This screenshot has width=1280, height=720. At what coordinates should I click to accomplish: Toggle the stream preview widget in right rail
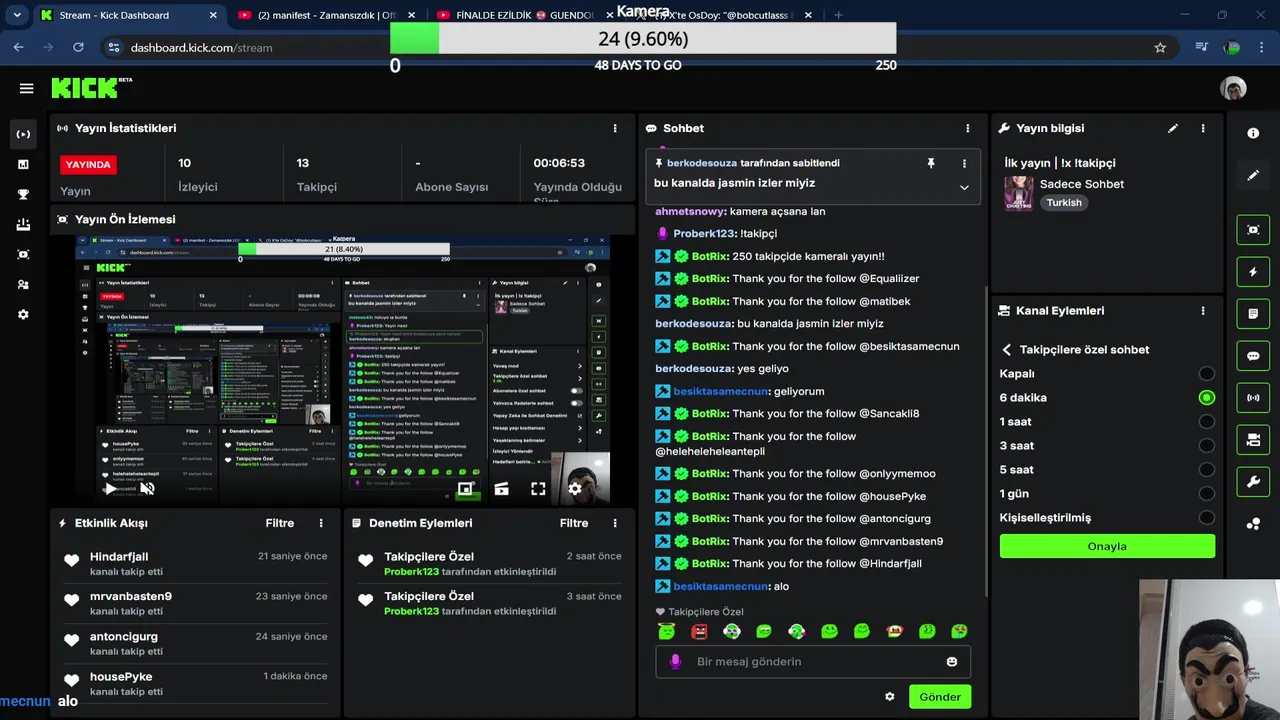click(x=1253, y=229)
